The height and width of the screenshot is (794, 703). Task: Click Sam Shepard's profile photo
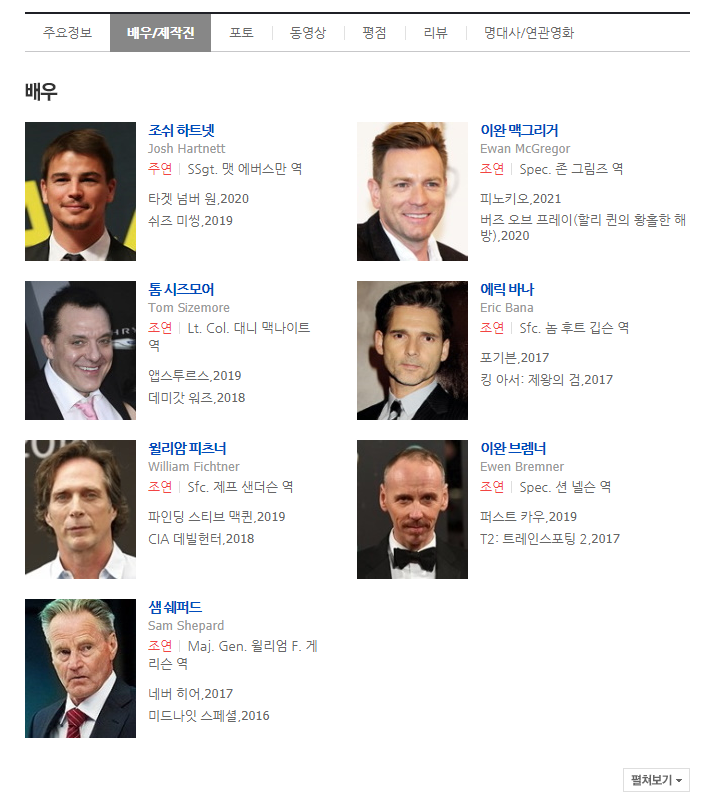click(81, 668)
